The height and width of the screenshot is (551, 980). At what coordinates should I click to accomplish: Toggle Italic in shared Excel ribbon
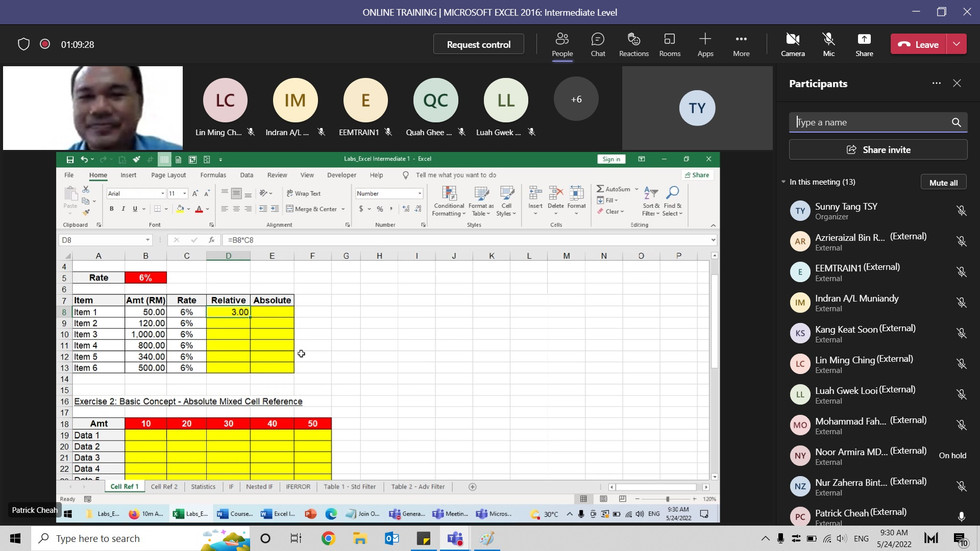123,209
